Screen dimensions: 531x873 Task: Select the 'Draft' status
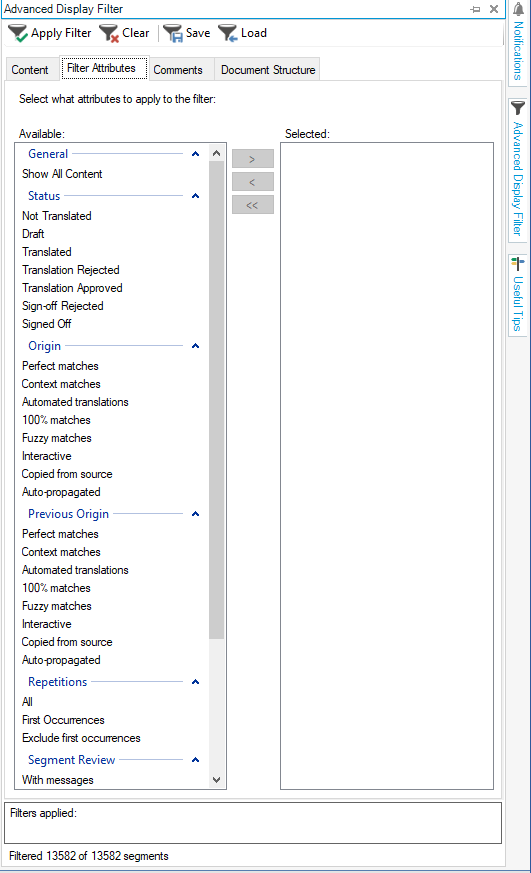33,234
